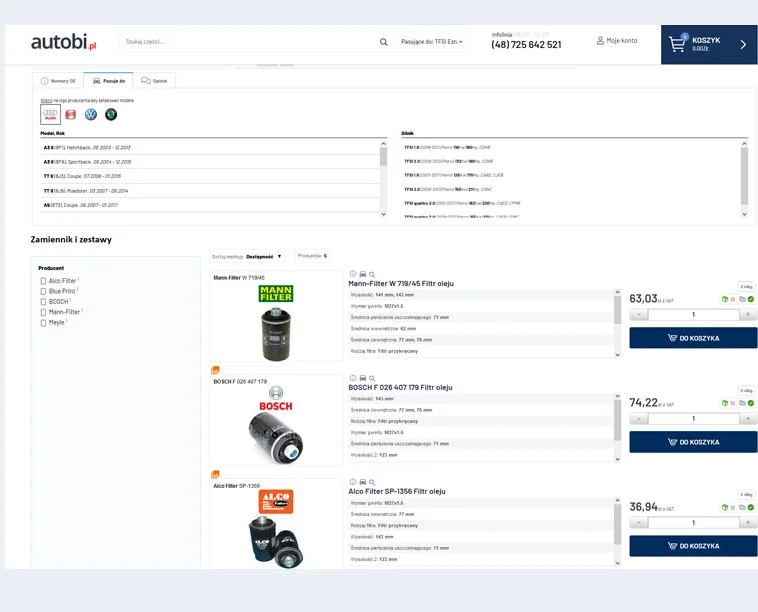Image resolution: width=758 pixels, height=612 pixels.
Task: Click orange gallery icon above Alco Filter image
Action: coord(215,474)
